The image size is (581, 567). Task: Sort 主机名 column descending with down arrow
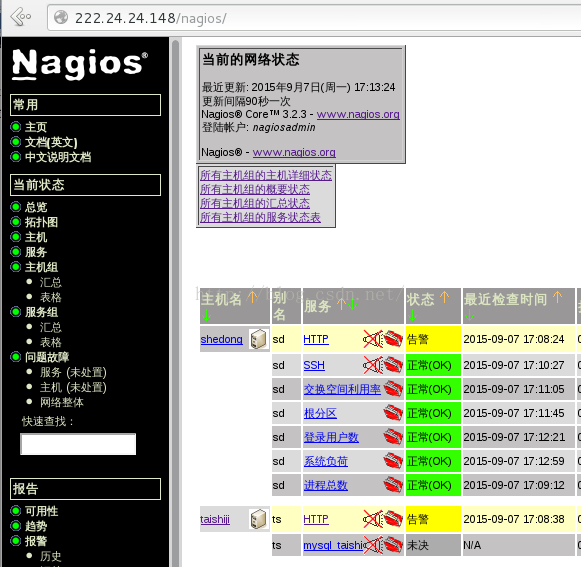click(206, 315)
